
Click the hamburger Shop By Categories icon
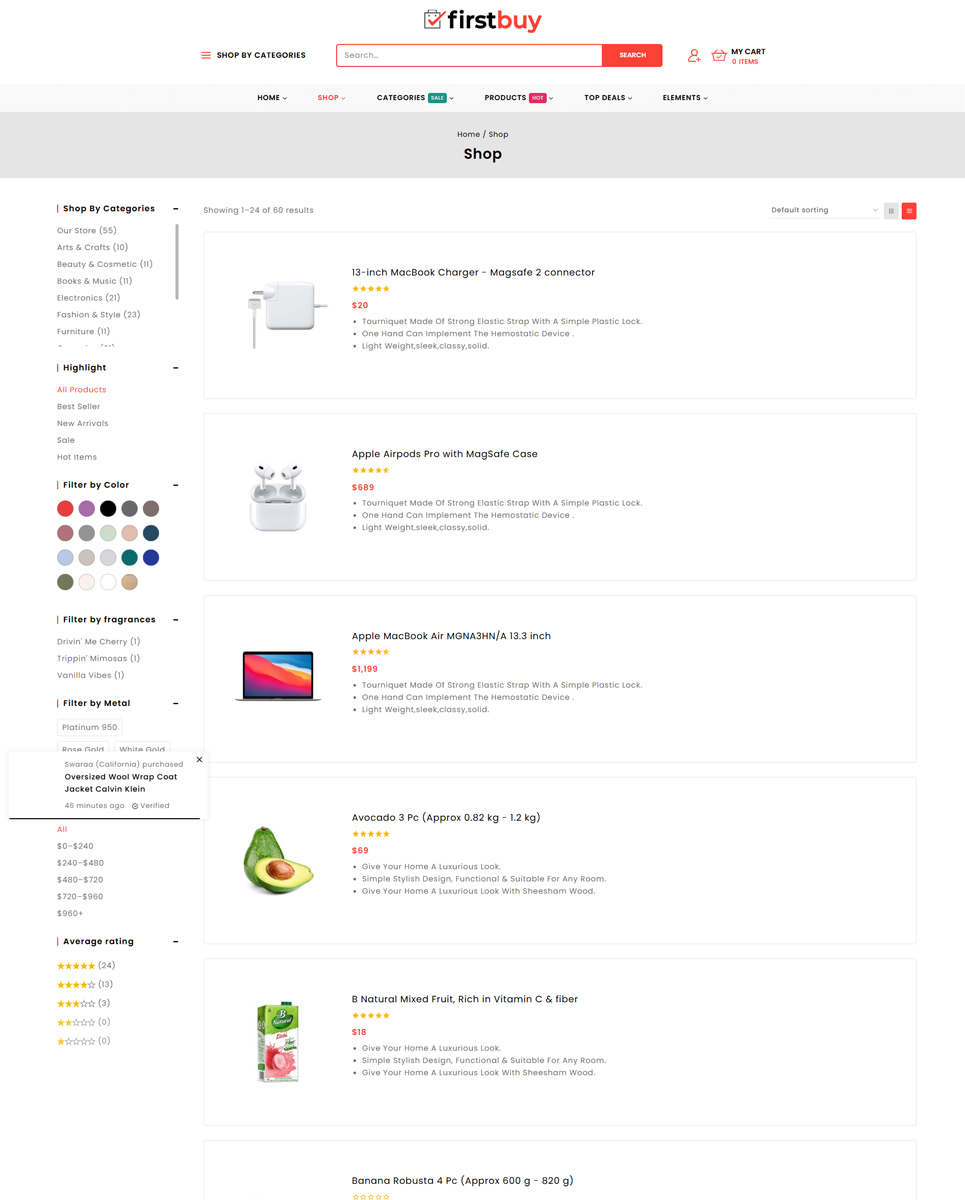point(206,56)
